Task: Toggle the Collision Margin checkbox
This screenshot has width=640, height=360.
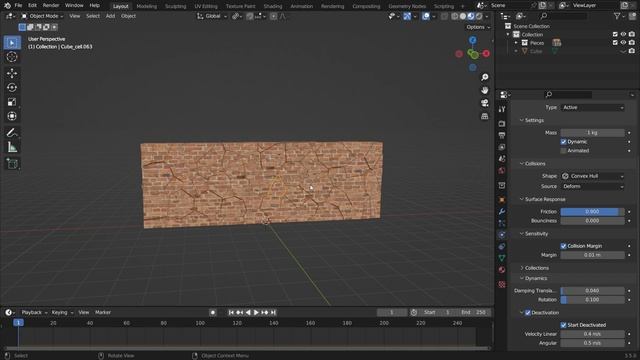Action: [564, 246]
